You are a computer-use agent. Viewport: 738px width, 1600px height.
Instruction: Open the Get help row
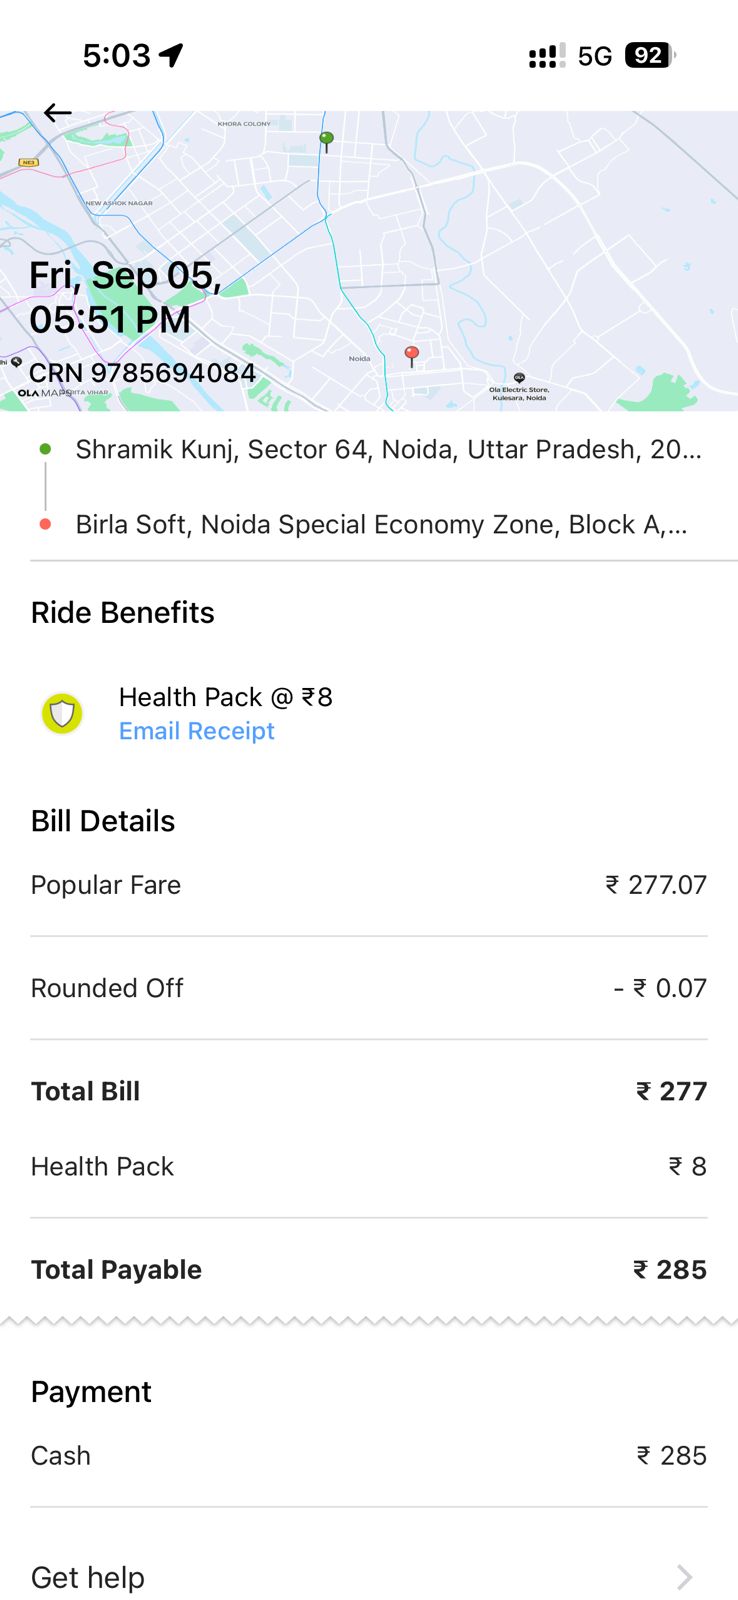tap(368, 1577)
